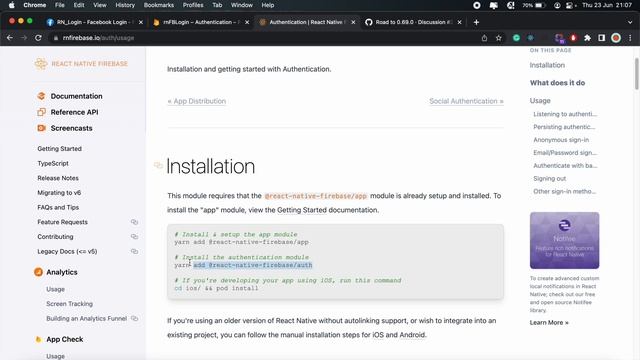Switch to RN_Login Facebook Login tab
The image size is (640, 360).
[95, 22]
